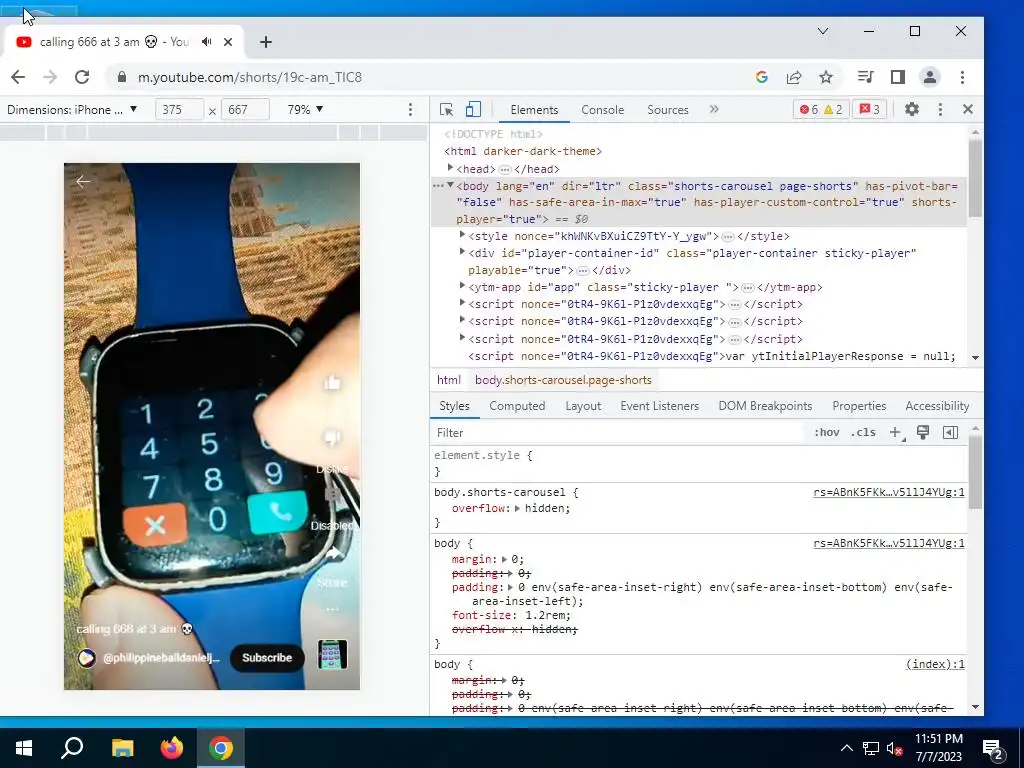Open tab search chevron
This screenshot has width=1024, height=768.
pos(823,31)
